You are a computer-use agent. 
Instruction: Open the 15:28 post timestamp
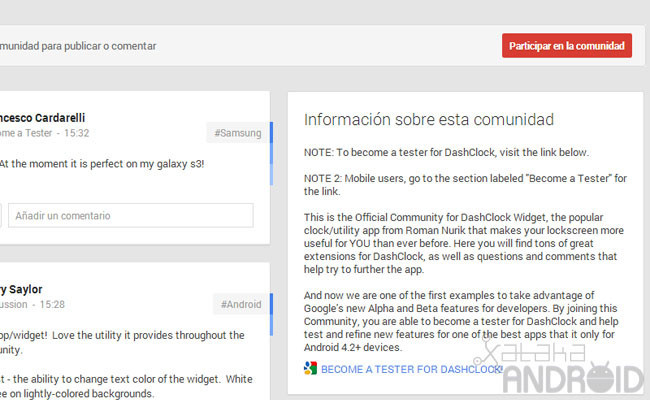click(53, 304)
